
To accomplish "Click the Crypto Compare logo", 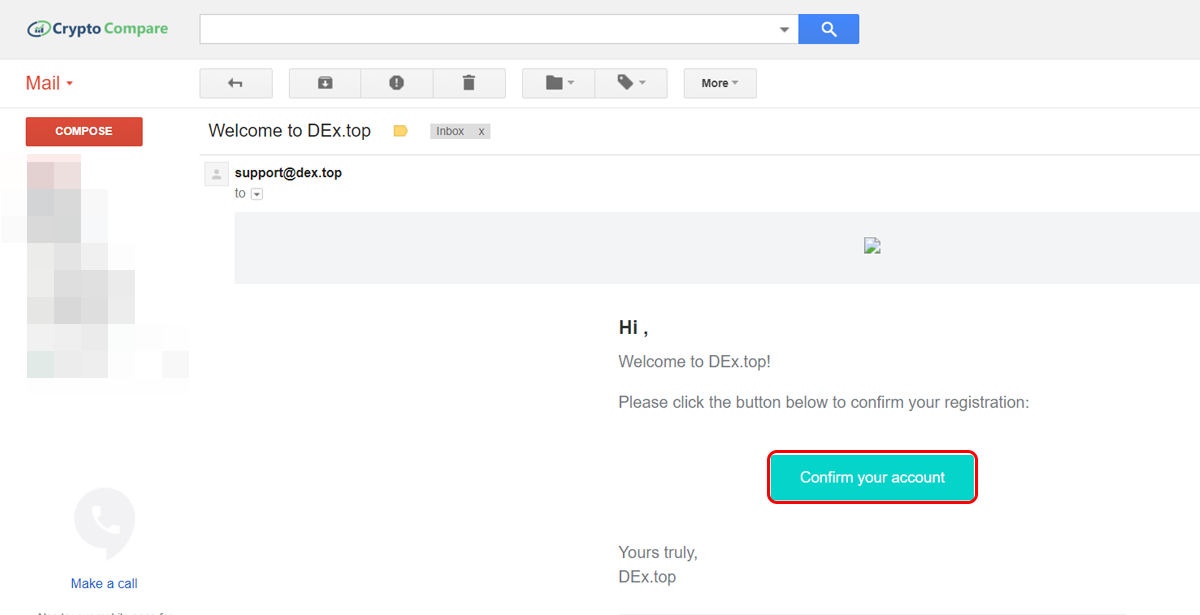I will click(x=98, y=29).
